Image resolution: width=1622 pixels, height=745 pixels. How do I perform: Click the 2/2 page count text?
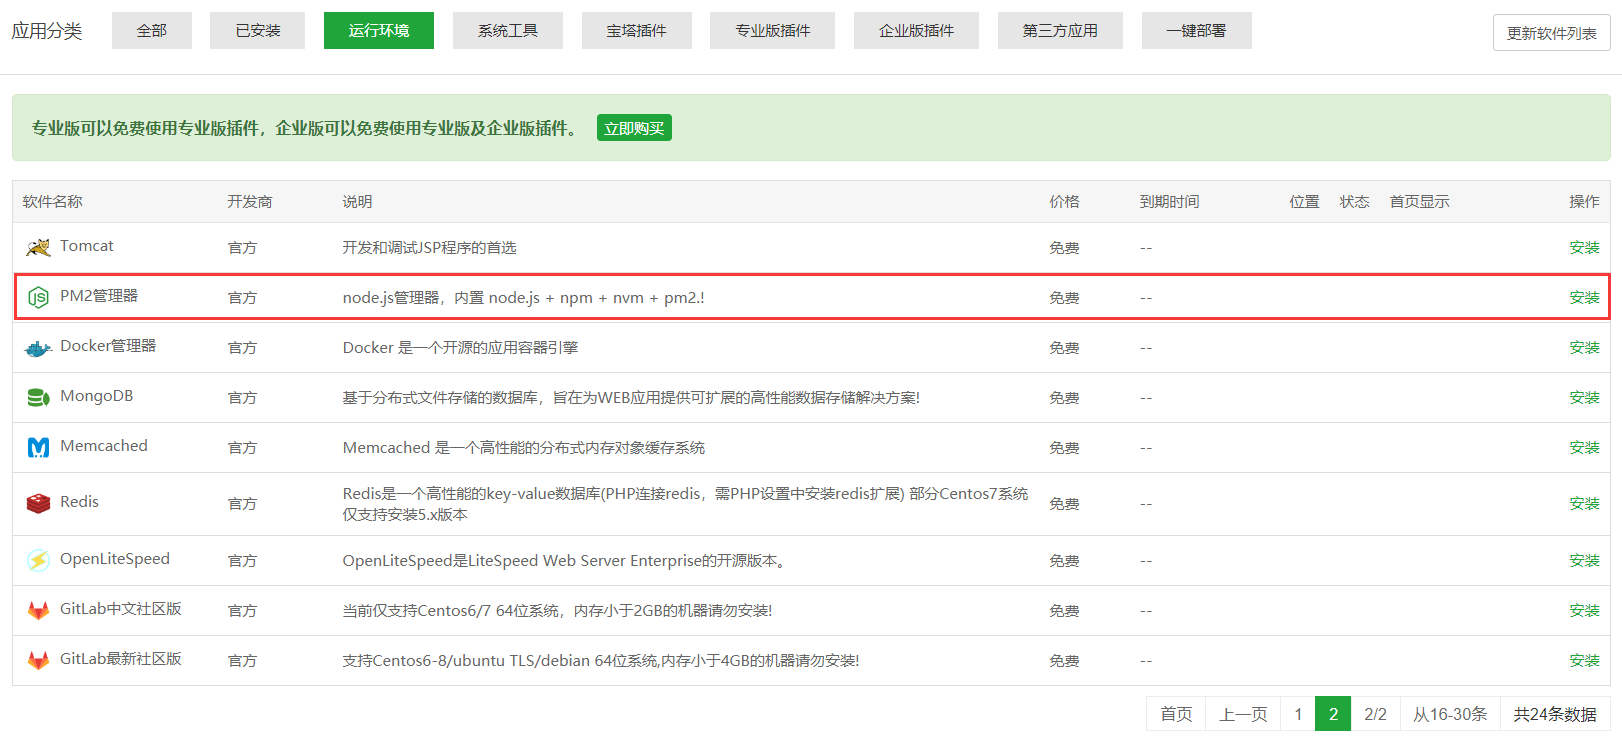[x=1375, y=714]
